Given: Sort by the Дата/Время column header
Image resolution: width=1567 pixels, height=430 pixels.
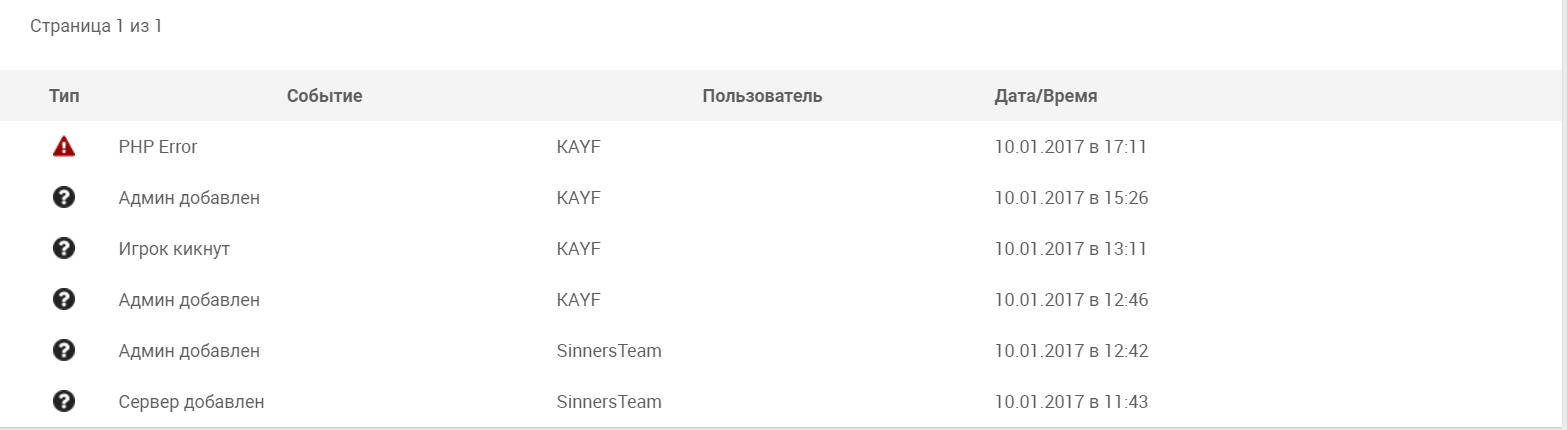Looking at the screenshot, I should pos(1046,96).
